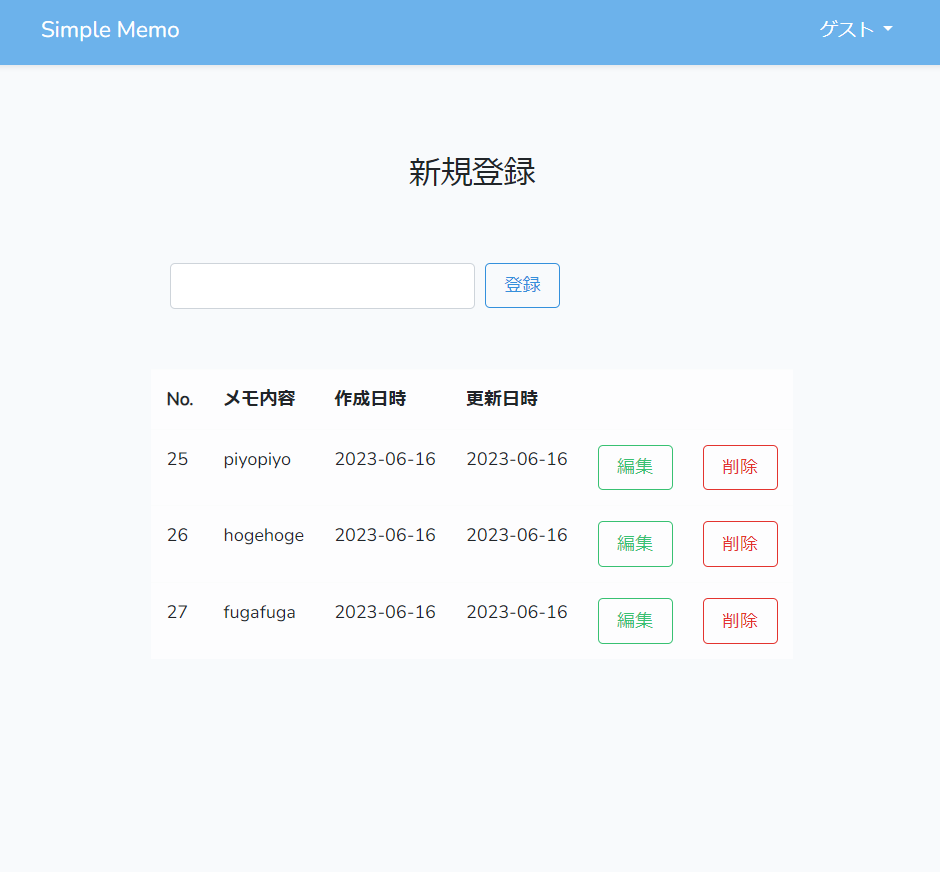940x872 pixels.
Task: Click the 登録 registration button
Action: (x=521, y=285)
